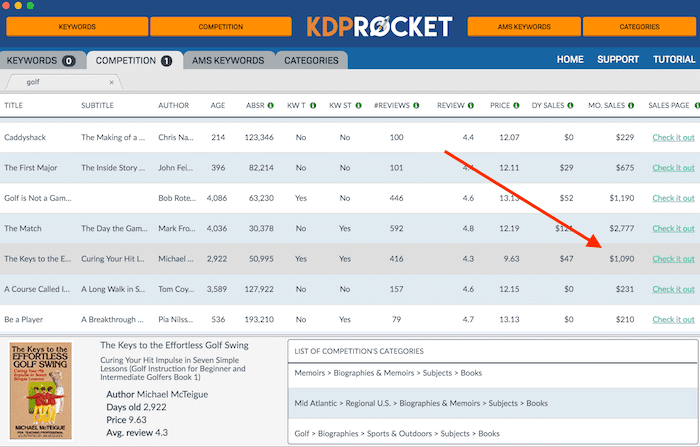Click the orange KEYWORDS button
The width and height of the screenshot is (700, 447).
77,27
